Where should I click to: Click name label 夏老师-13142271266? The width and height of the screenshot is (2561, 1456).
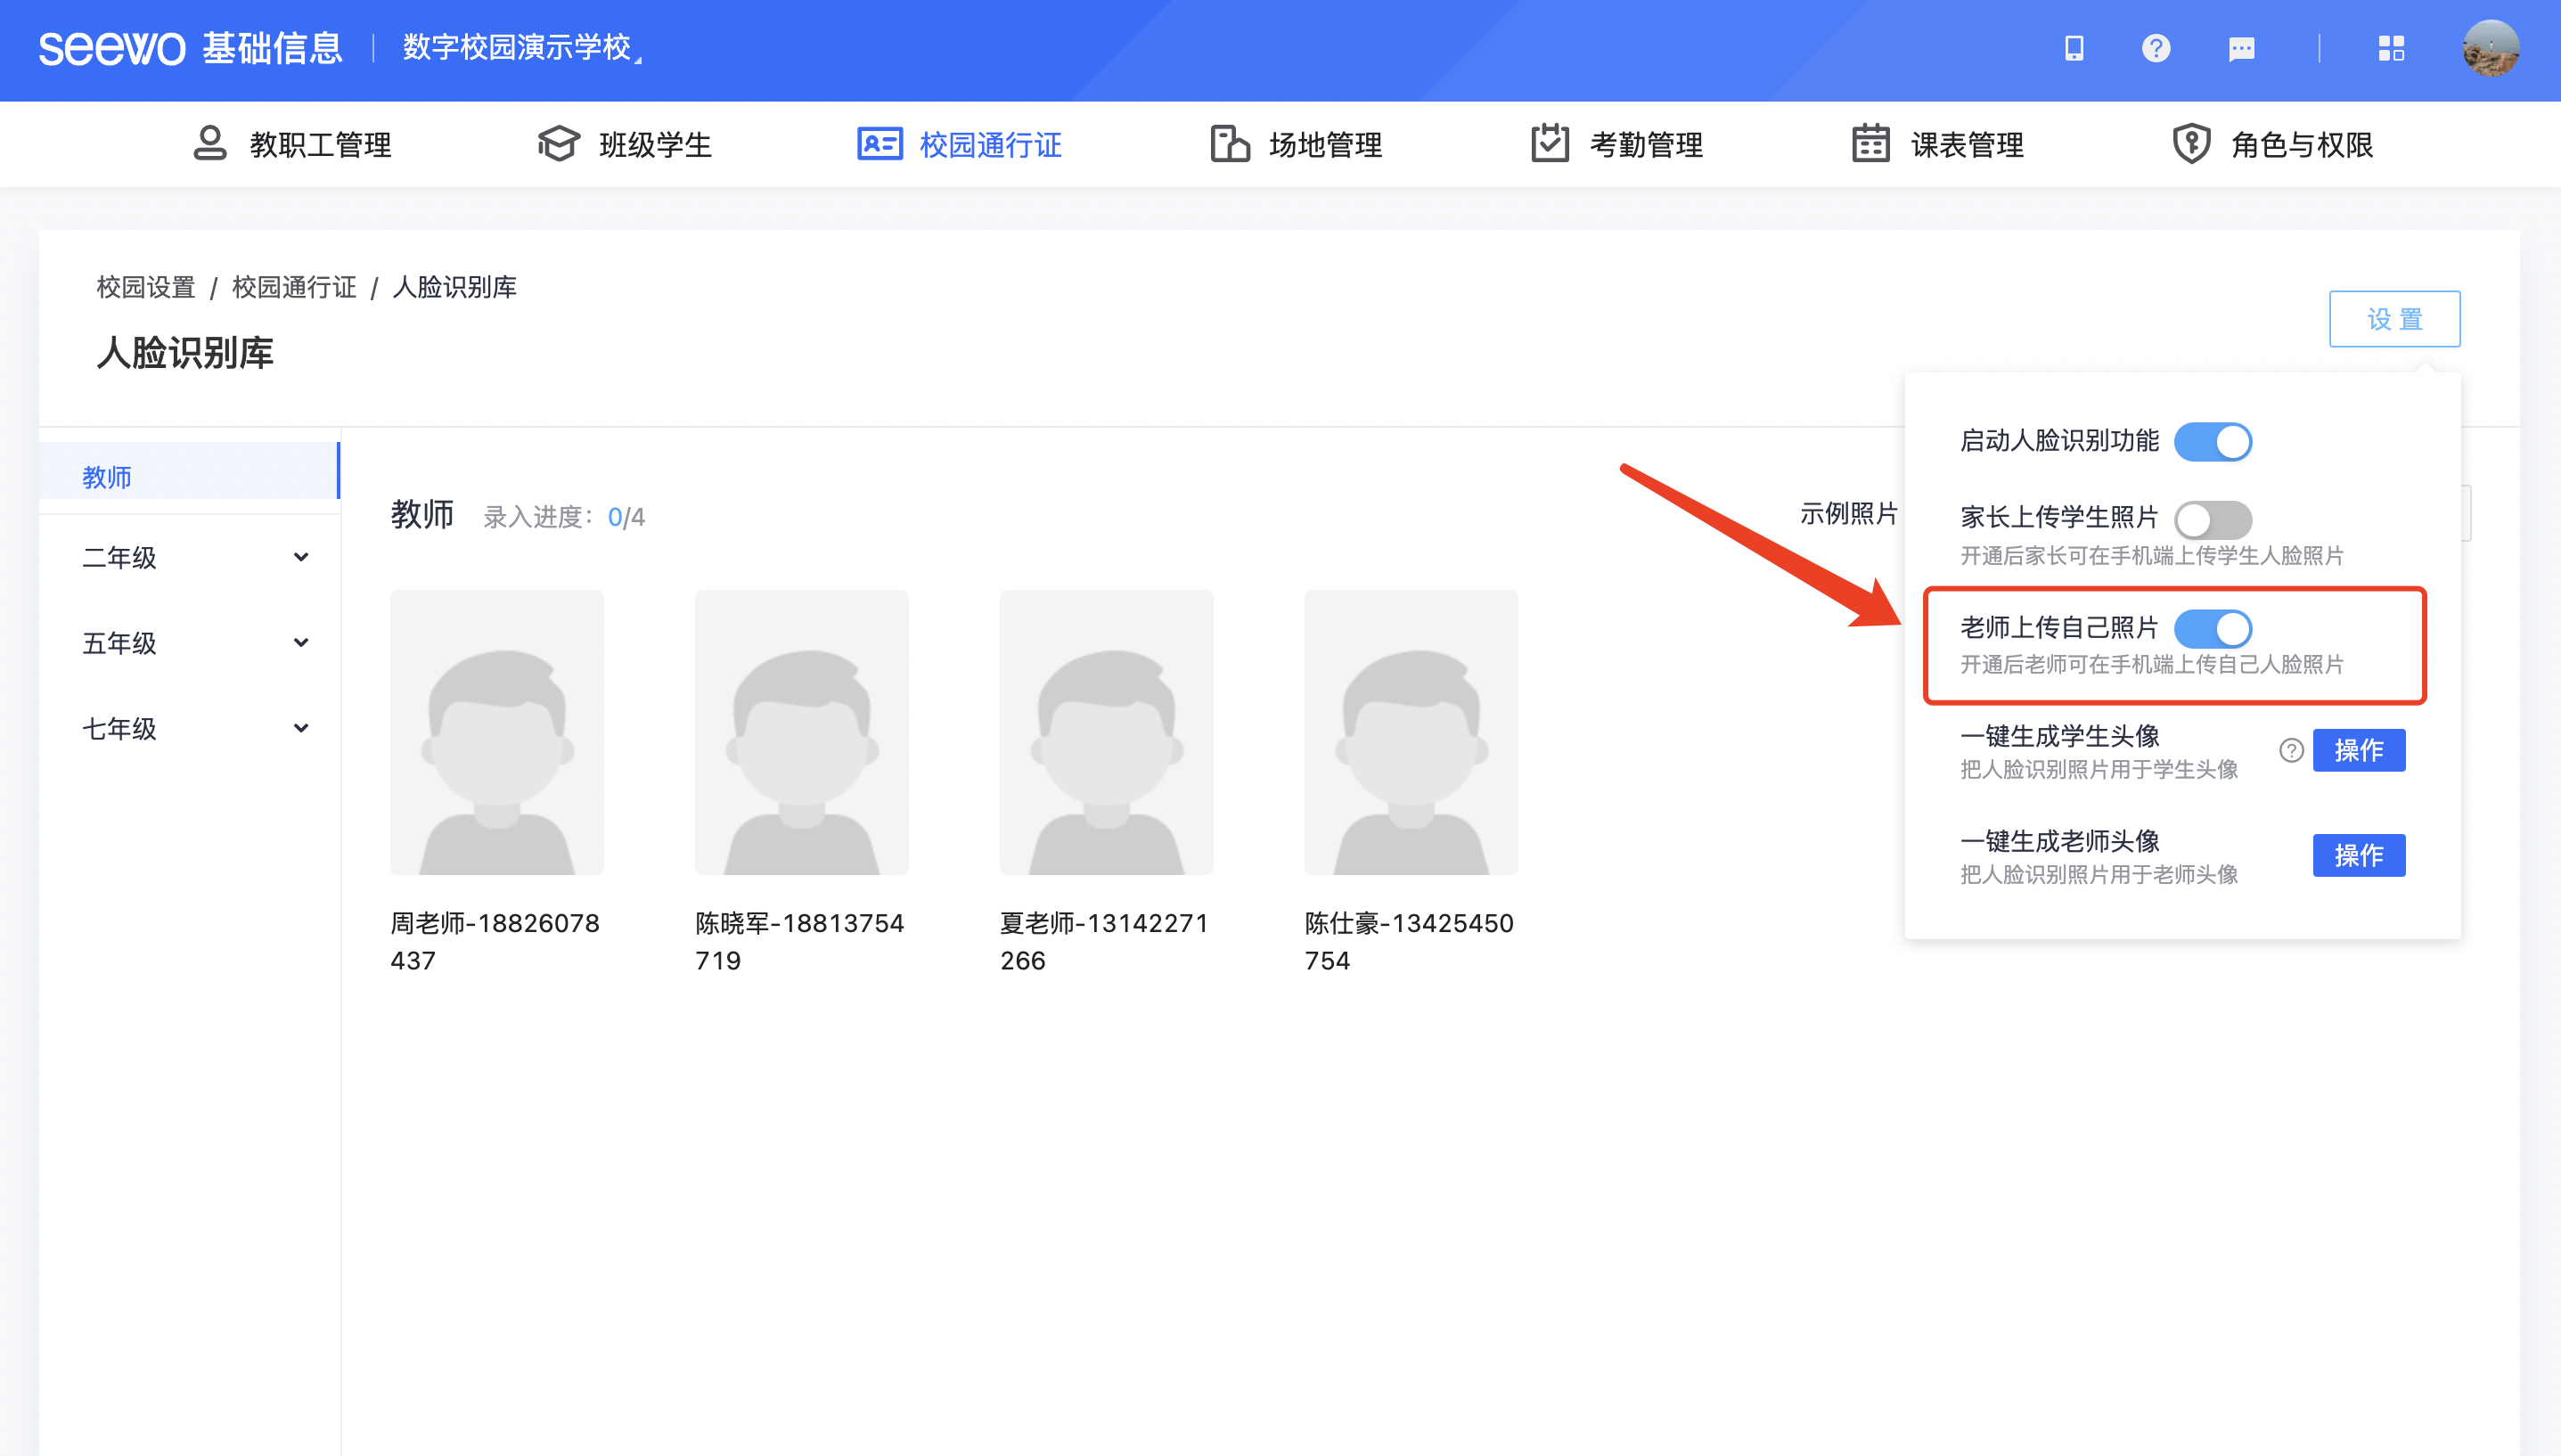click(1104, 941)
